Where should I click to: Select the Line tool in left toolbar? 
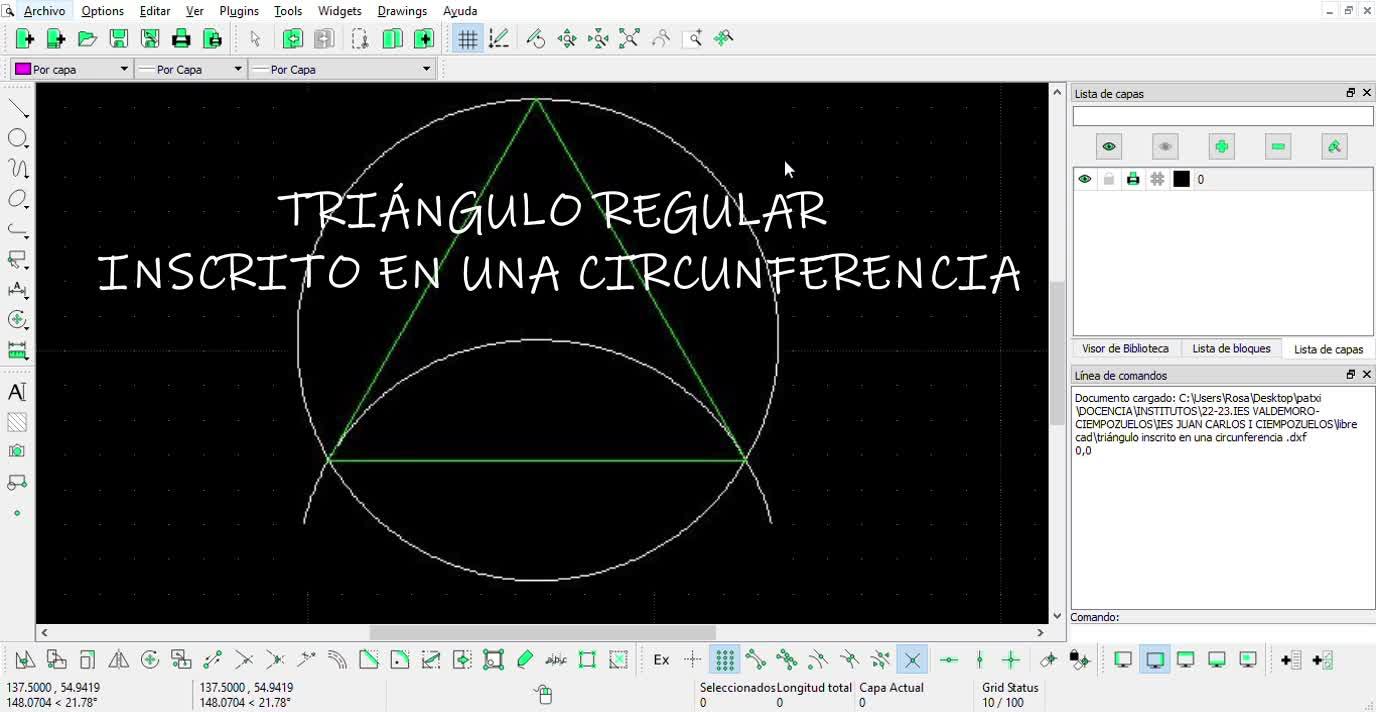point(17,108)
